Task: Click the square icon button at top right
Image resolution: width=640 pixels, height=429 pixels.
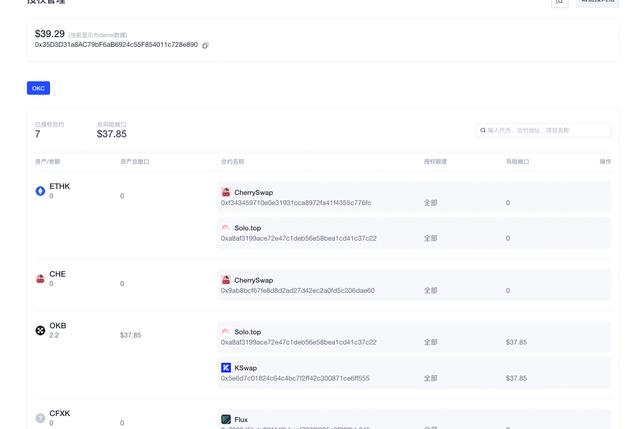Action: (560, 2)
